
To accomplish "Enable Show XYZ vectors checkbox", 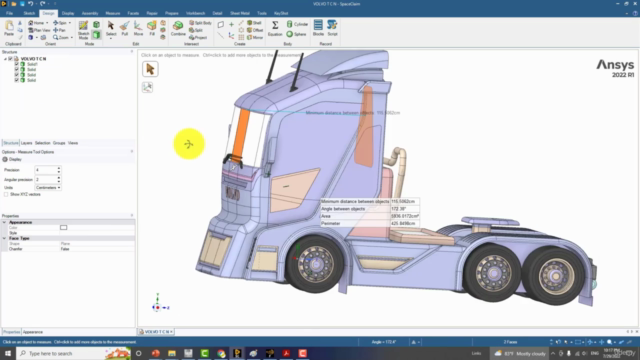I will 6,194.
